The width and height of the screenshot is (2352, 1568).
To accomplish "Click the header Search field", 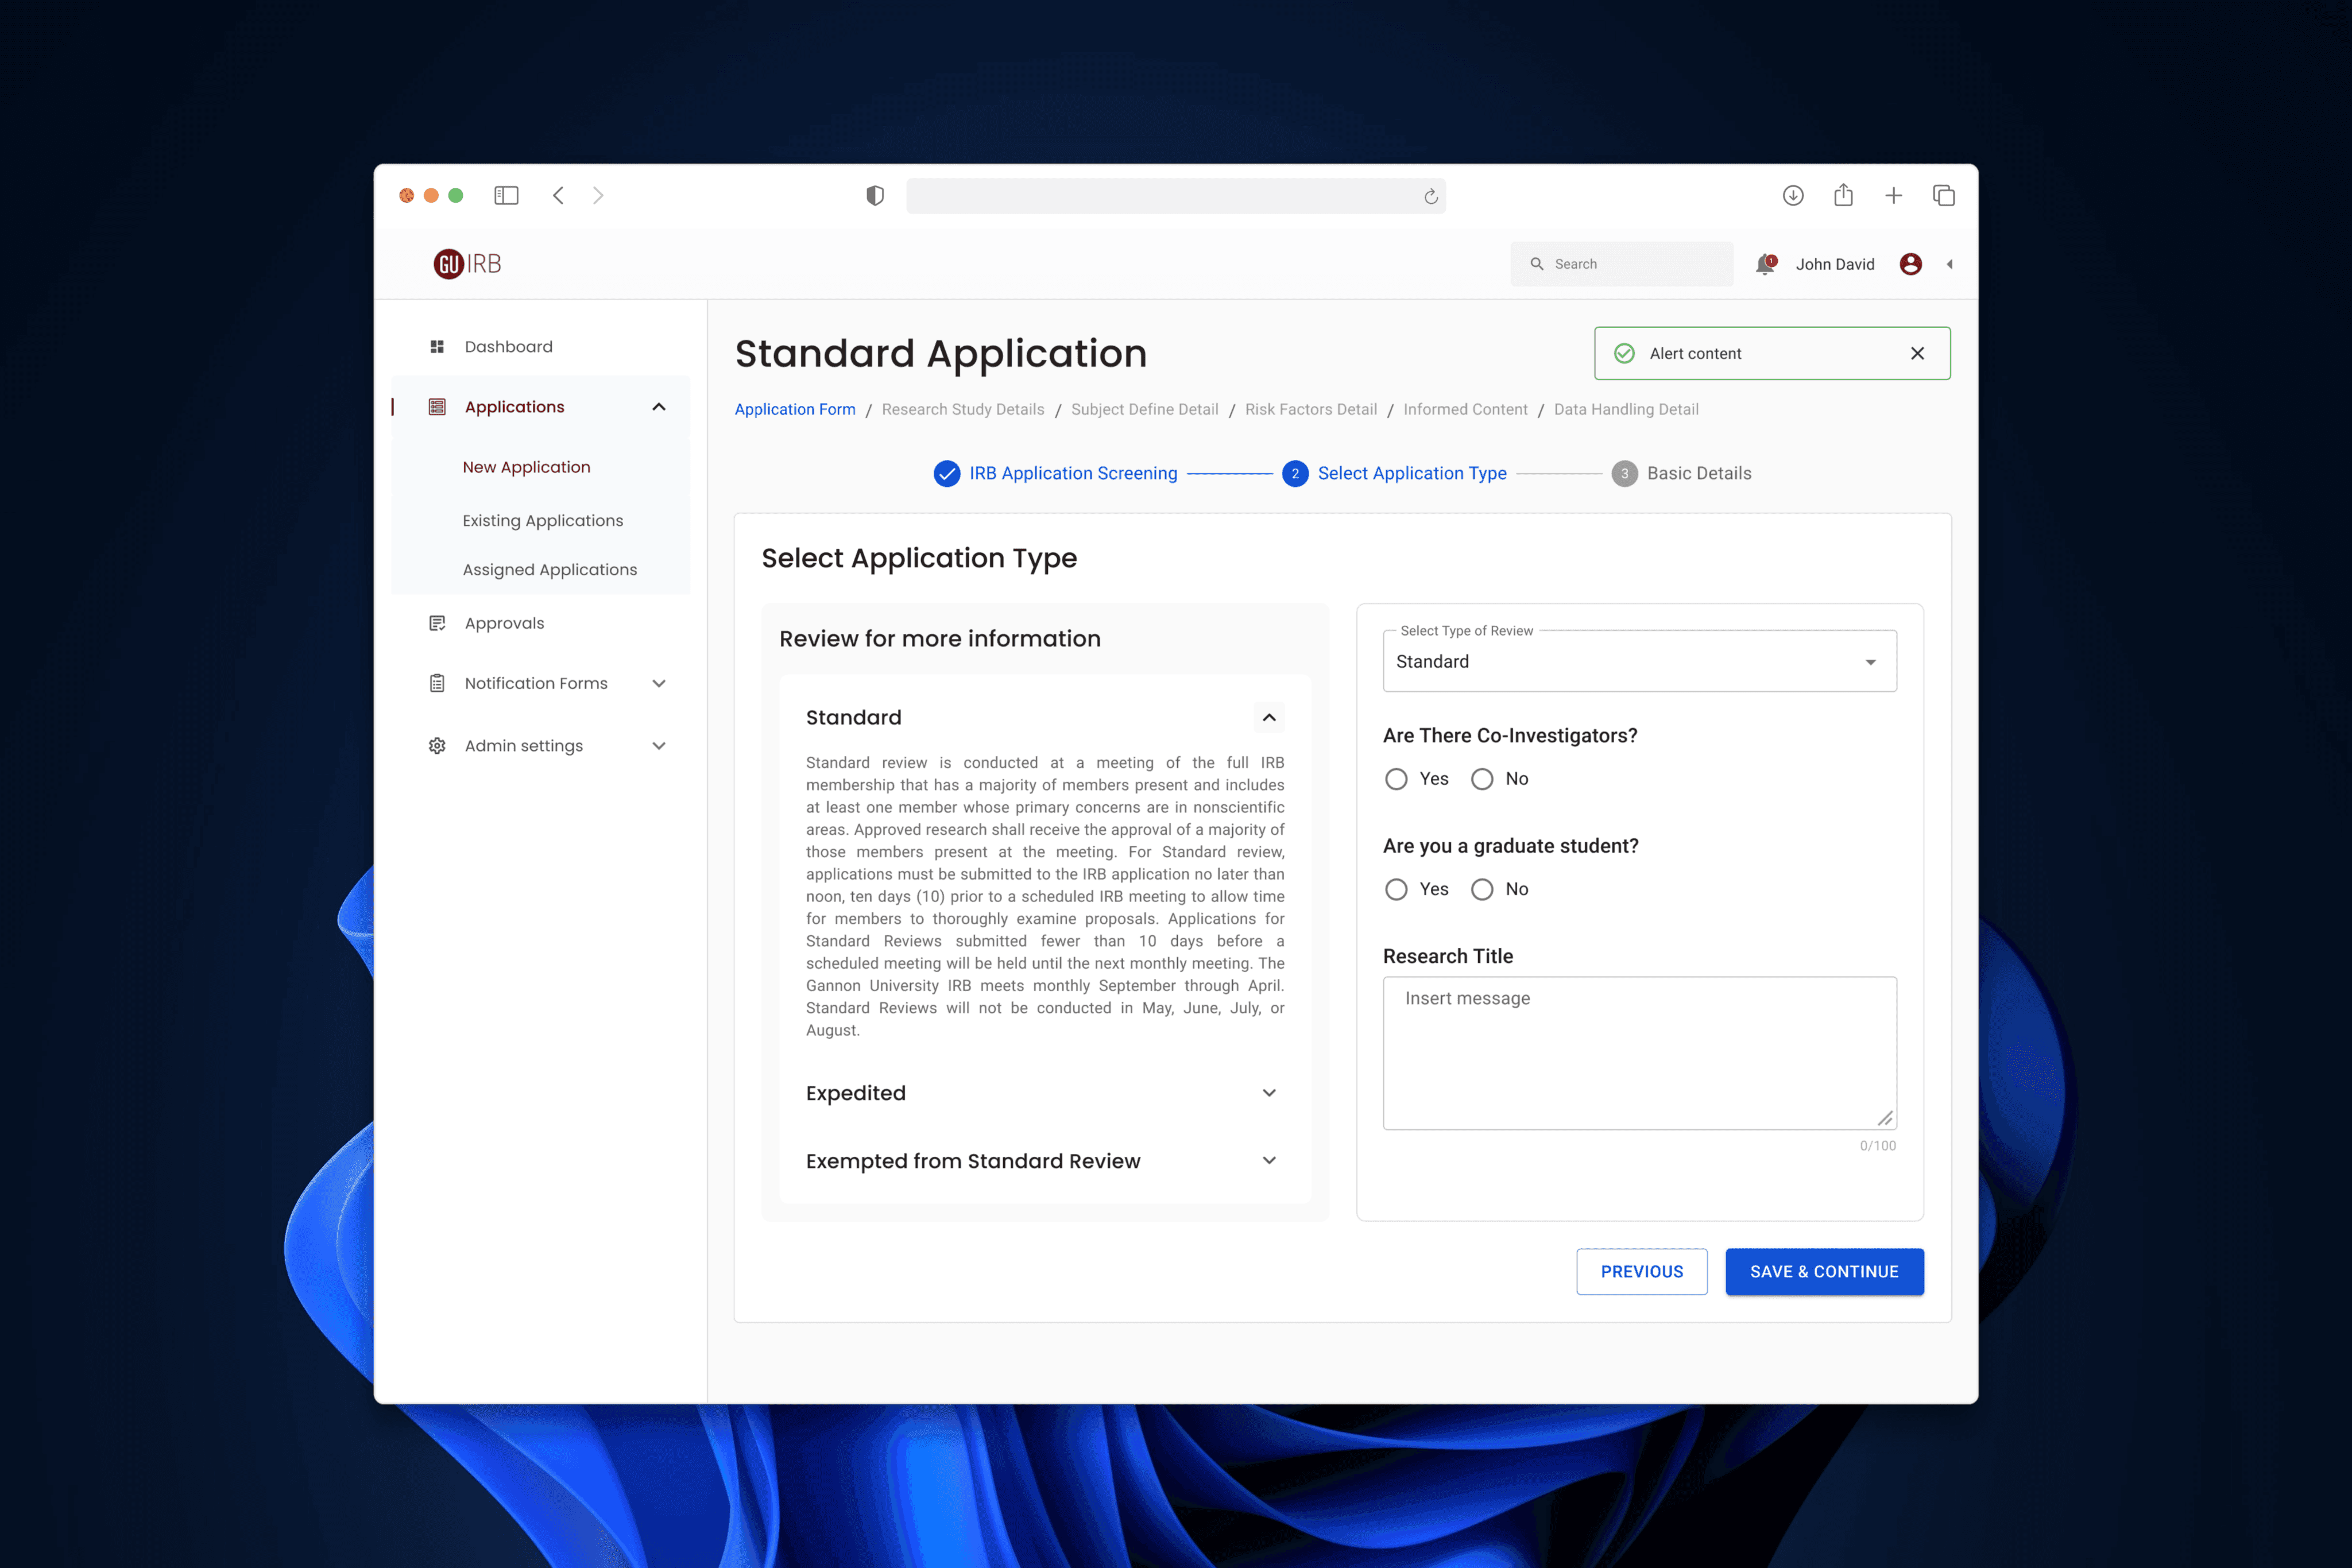I will (x=1622, y=264).
